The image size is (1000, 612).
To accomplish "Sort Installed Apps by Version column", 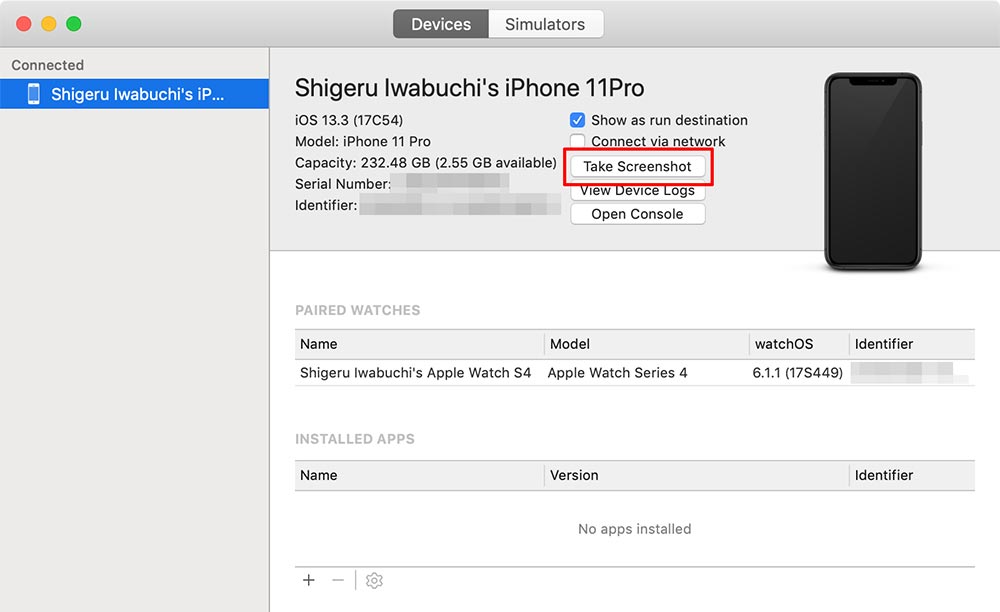I will pyautogui.click(x=696, y=476).
